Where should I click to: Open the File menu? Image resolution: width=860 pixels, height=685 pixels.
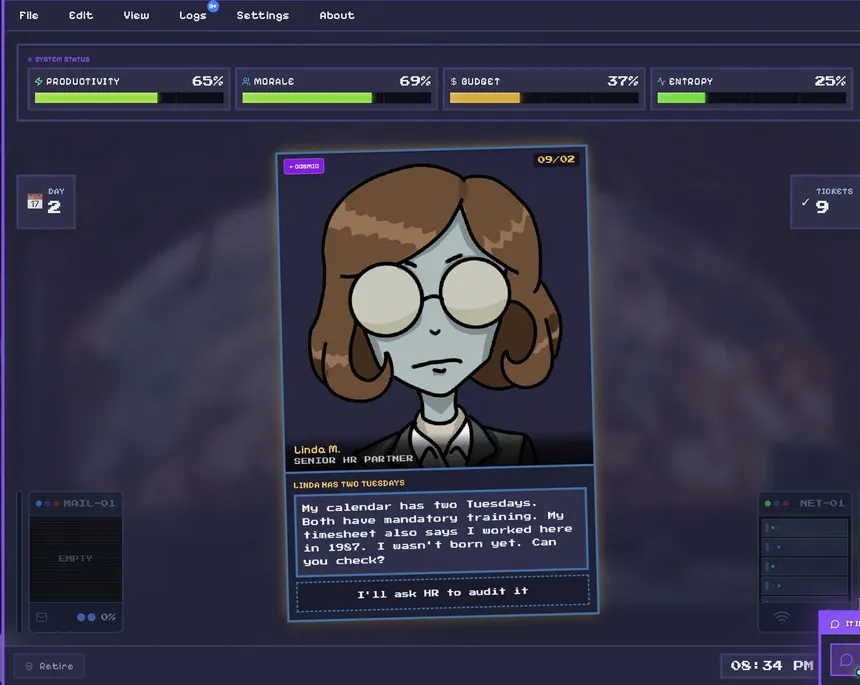point(29,15)
